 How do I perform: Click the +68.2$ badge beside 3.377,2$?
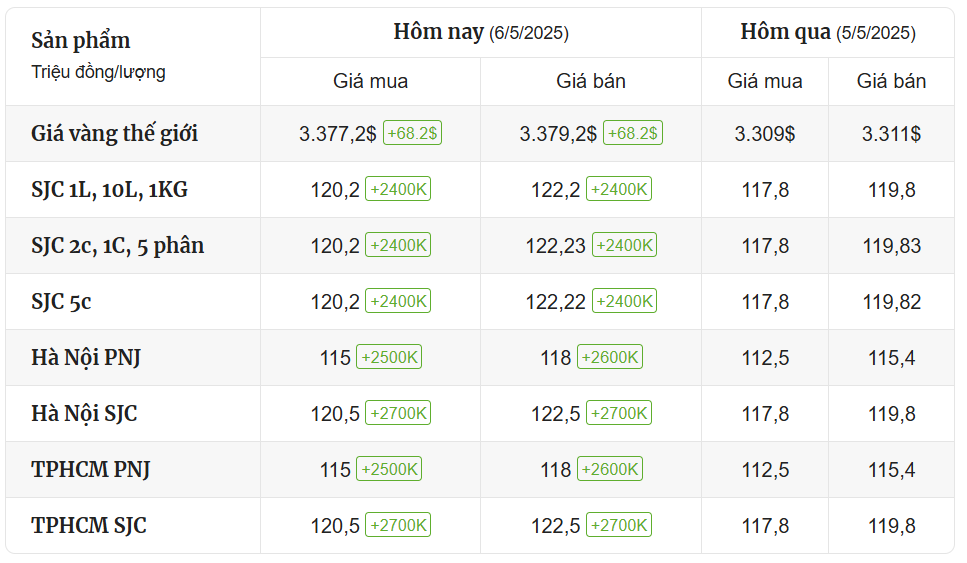click(x=413, y=133)
